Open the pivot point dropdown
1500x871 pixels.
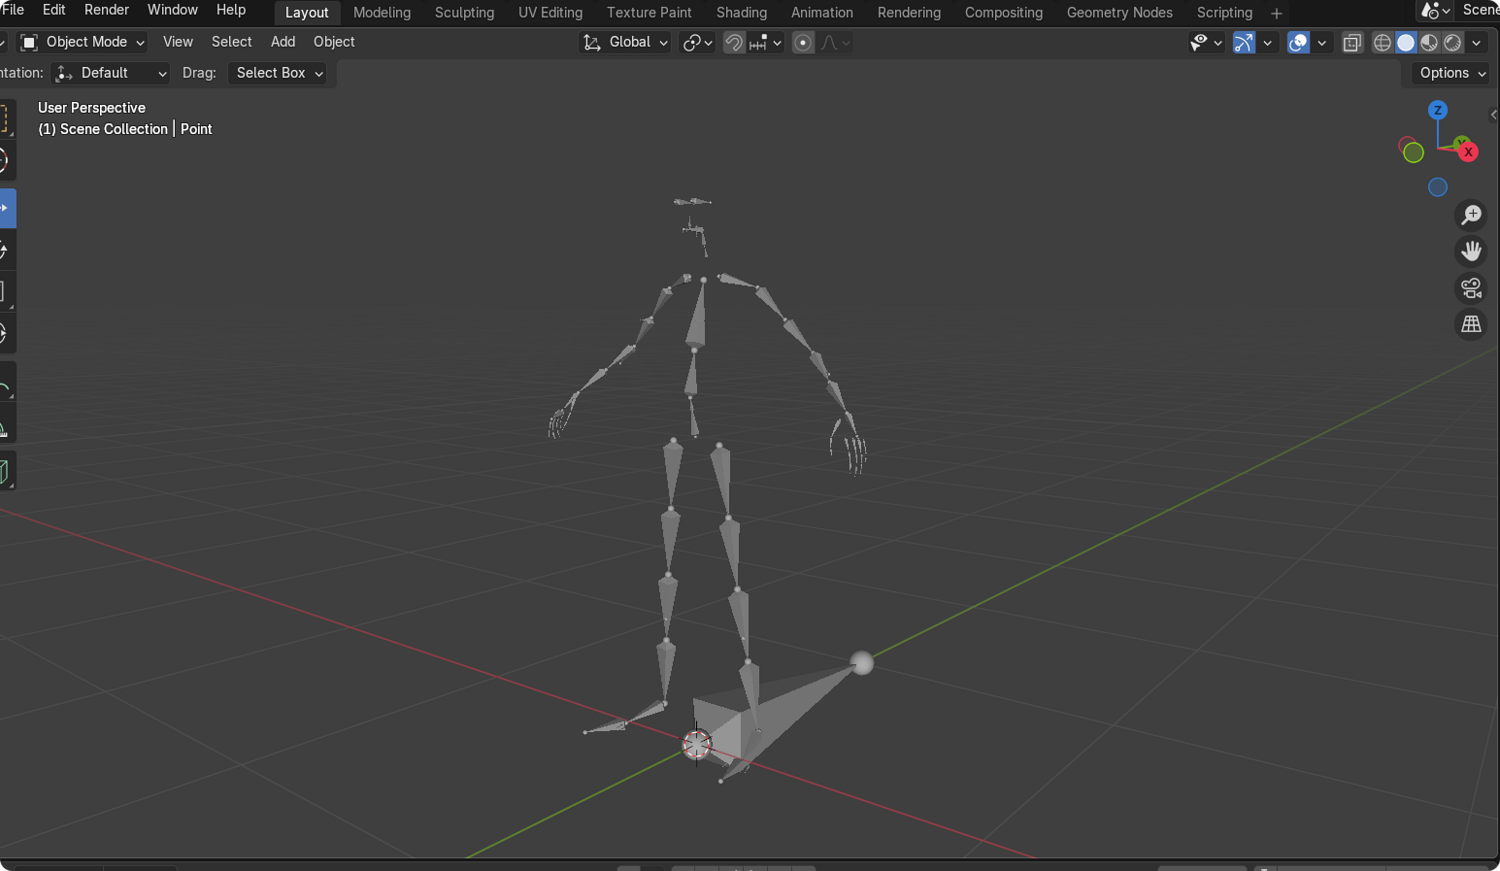pos(697,42)
